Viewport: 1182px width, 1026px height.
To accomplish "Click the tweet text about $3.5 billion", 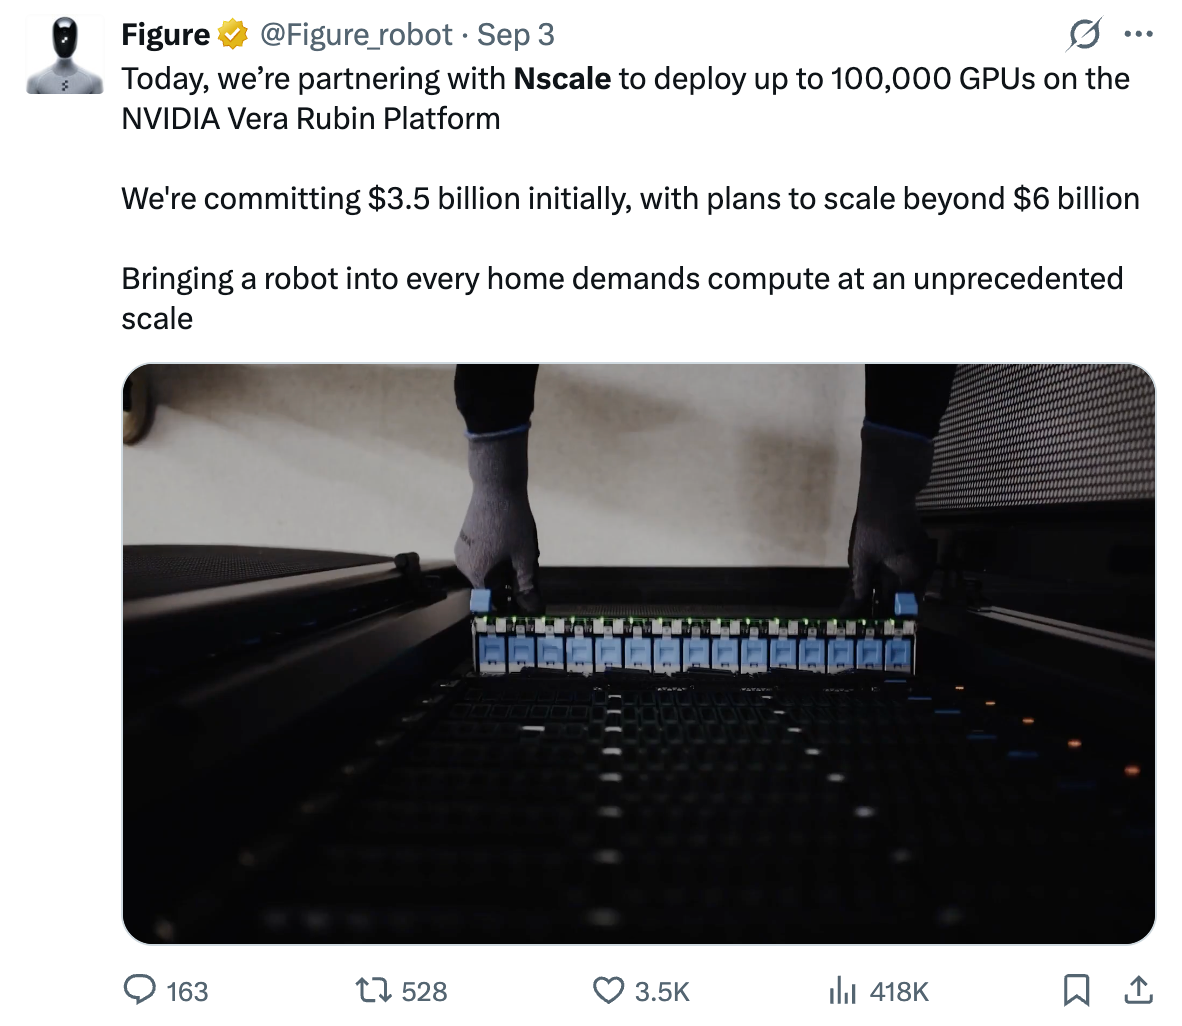I will pyautogui.click(x=630, y=199).
